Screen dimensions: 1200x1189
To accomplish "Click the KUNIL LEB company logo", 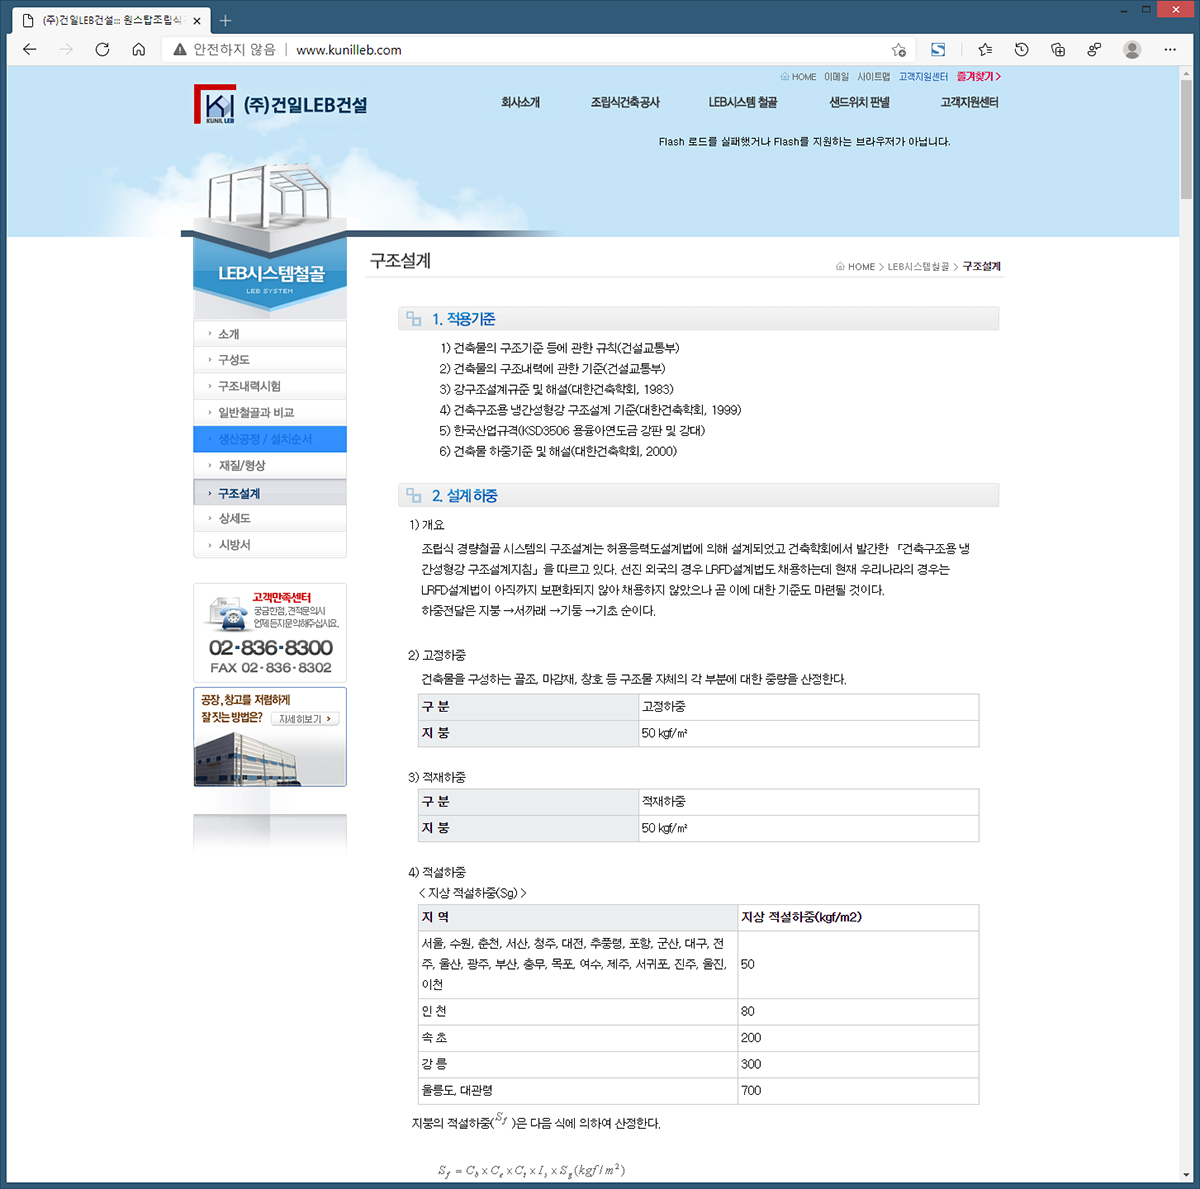I will point(280,105).
